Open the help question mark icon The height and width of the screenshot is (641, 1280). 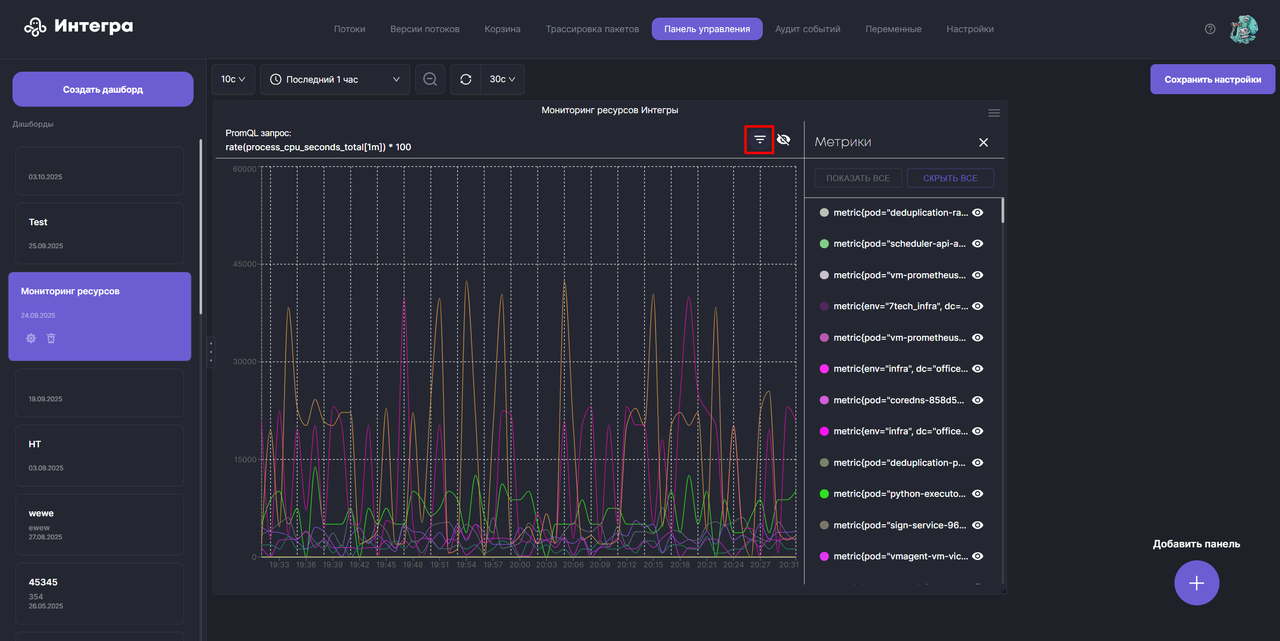pos(1210,29)
